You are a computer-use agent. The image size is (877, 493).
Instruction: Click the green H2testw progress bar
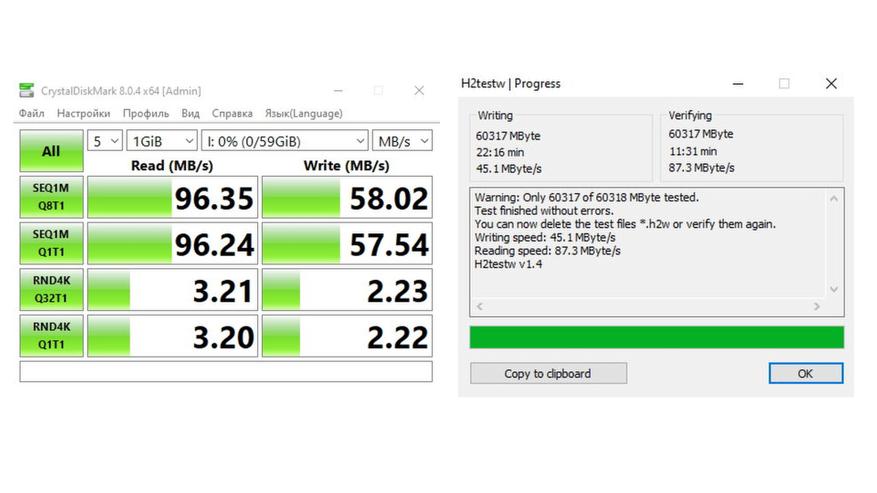pos(657,337)
